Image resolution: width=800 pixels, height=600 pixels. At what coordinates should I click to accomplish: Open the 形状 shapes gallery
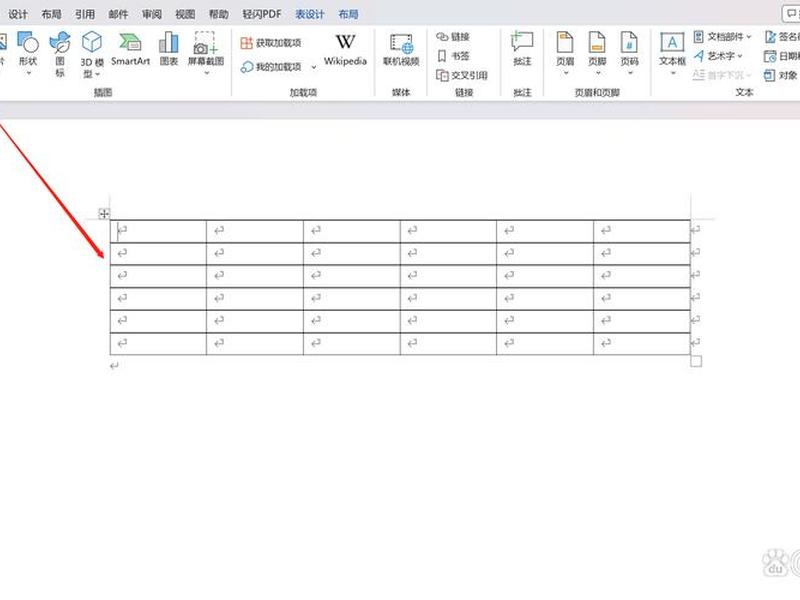pyautogui.click(x=28, y=54)
